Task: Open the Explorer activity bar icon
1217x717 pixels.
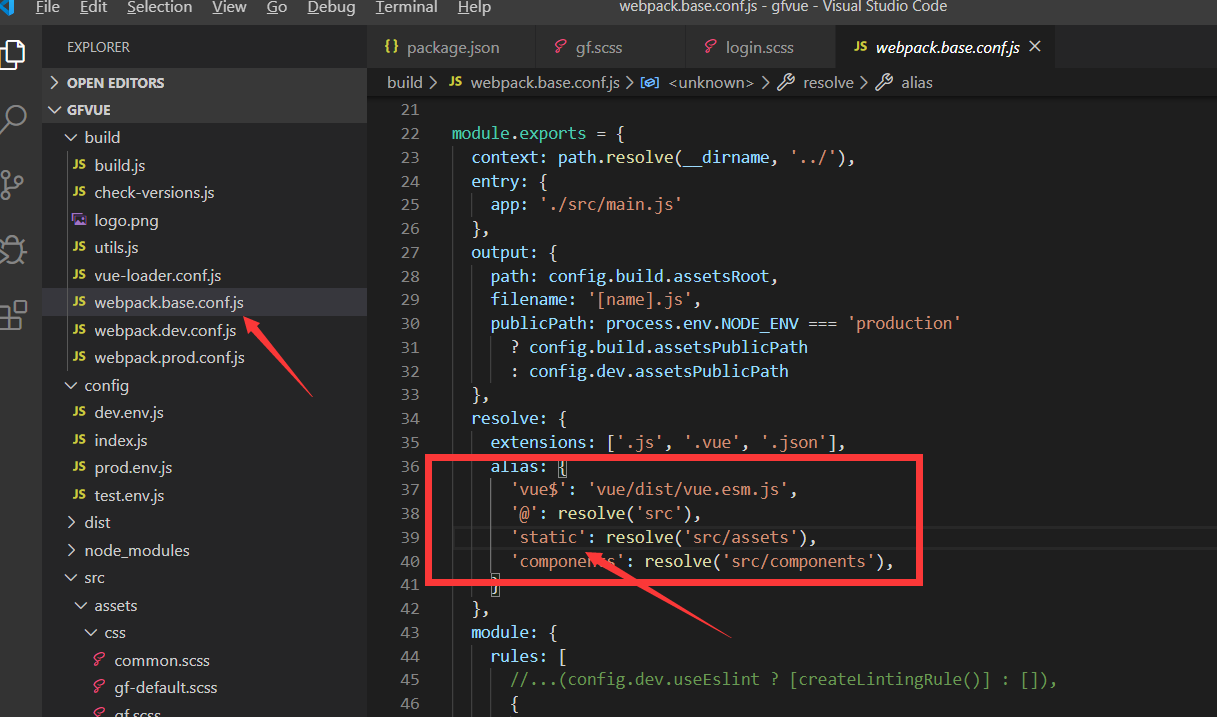Action: 12,53
